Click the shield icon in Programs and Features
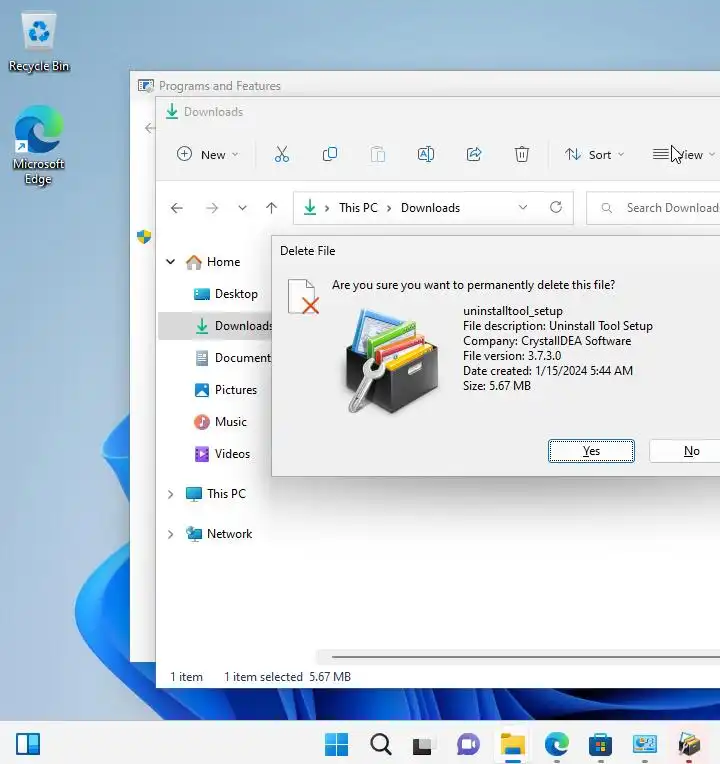The height and width of the screenshot is (764, 720). [144, 237]
